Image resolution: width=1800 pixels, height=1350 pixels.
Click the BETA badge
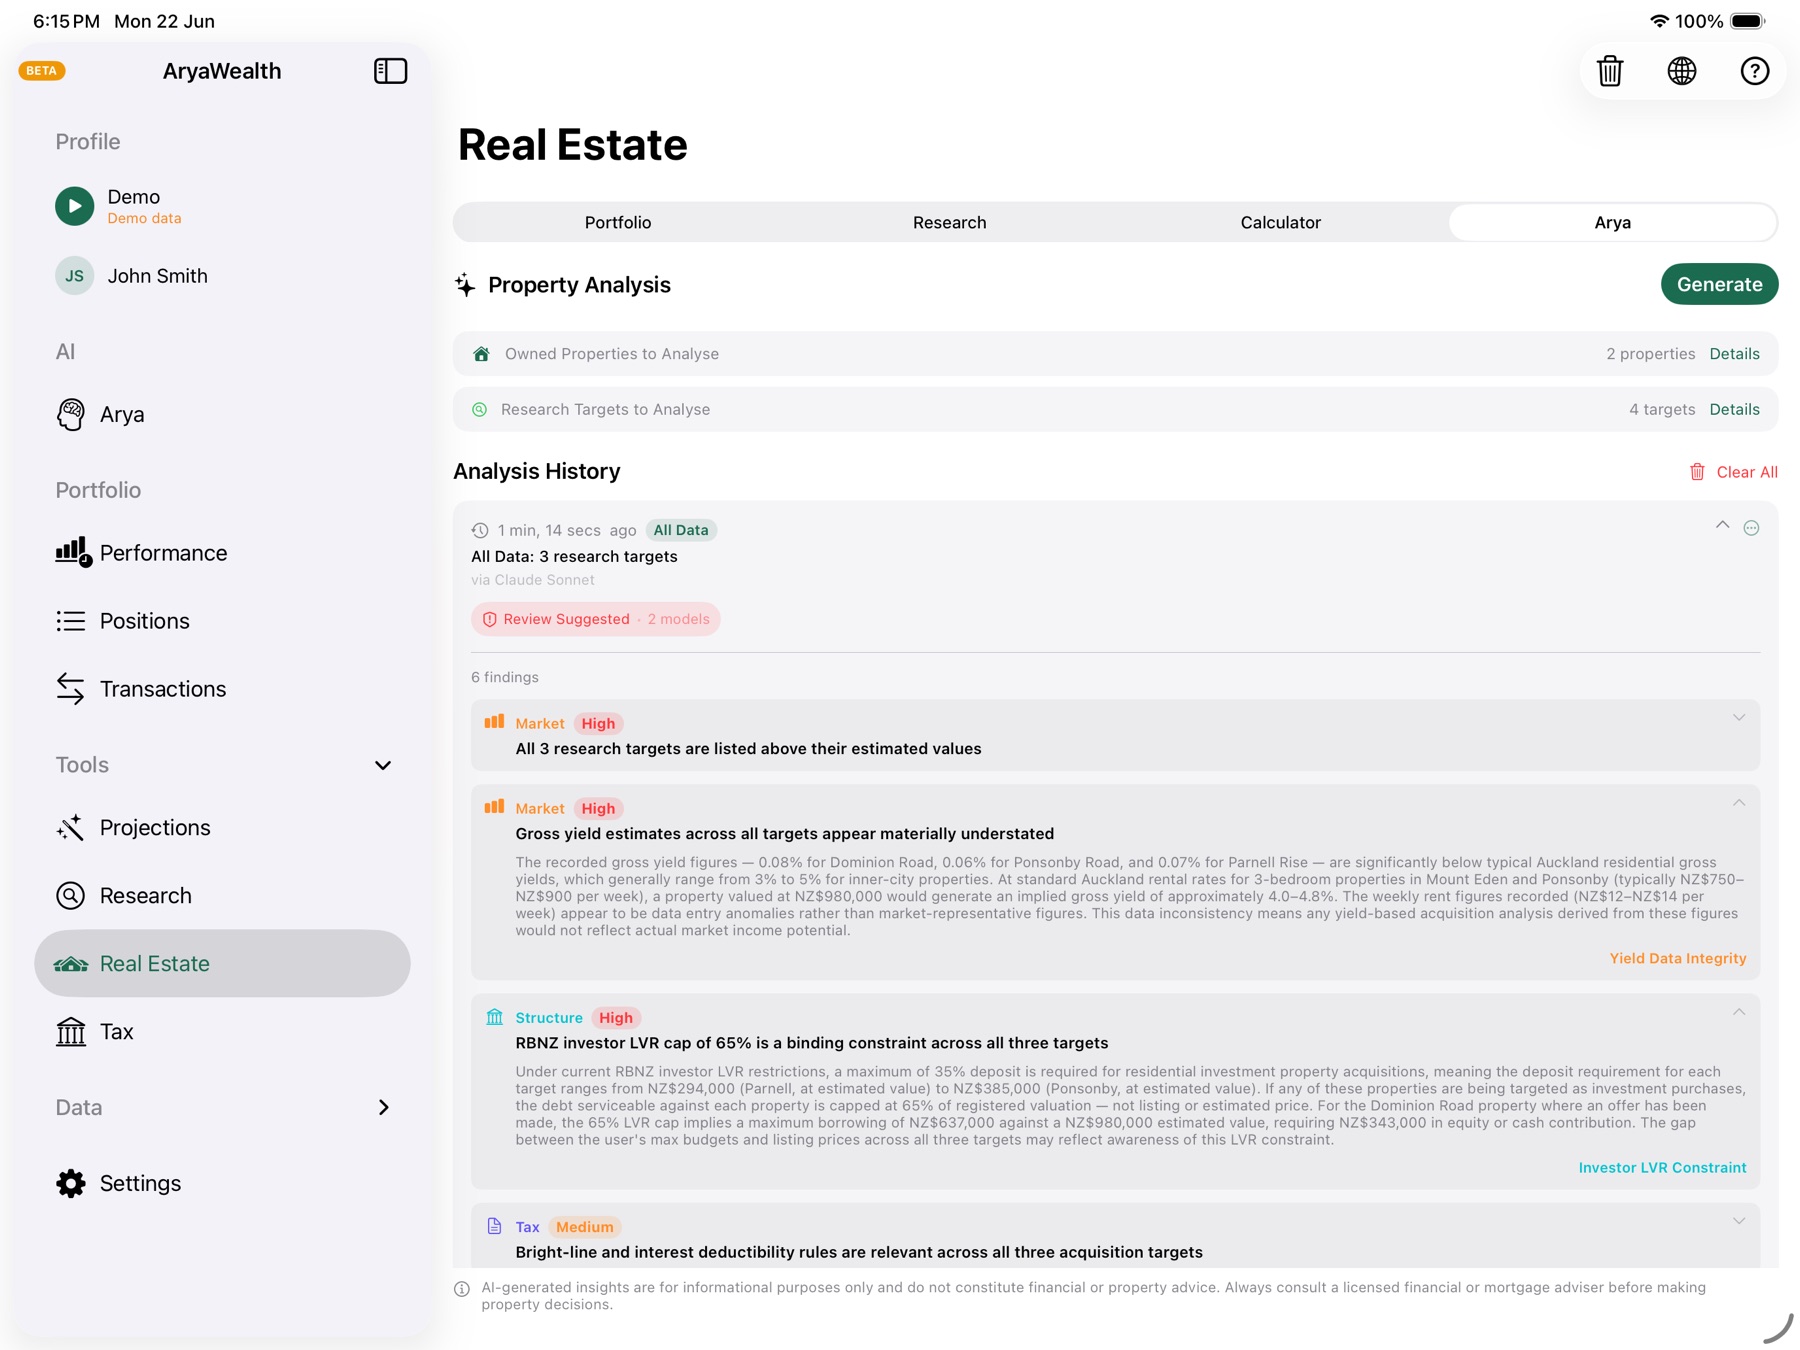42,71
